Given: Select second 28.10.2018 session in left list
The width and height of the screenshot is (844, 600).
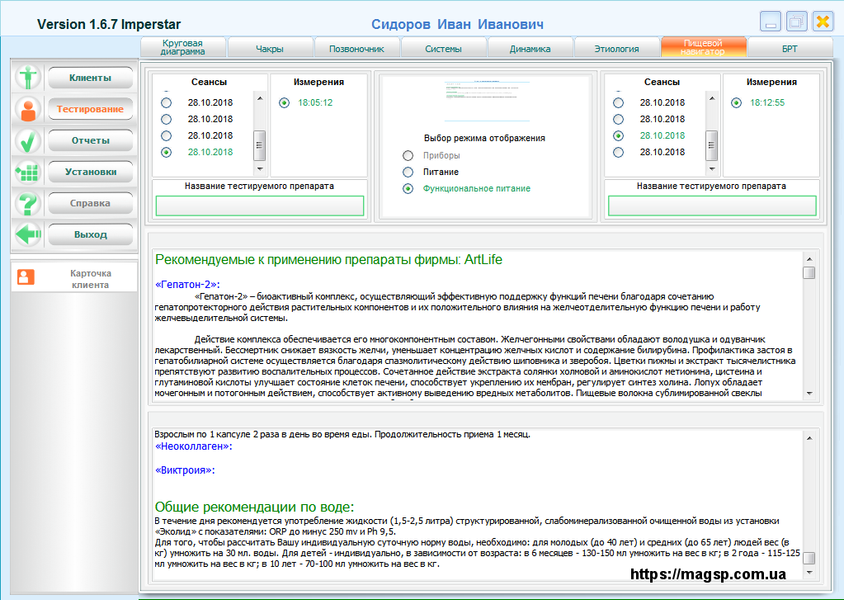Looking at the screenshot, I should [x=166, y=119].
